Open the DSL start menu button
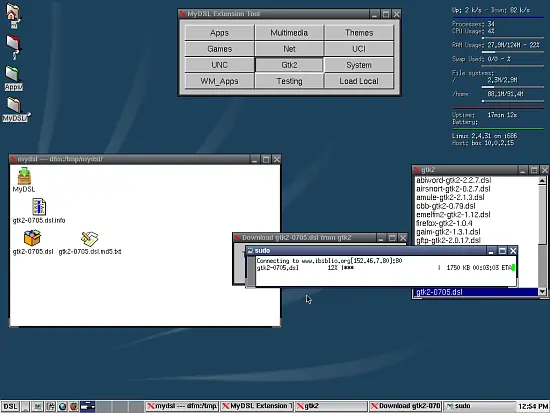The width and height of the screenshot is (550, 413). point(11,406)
